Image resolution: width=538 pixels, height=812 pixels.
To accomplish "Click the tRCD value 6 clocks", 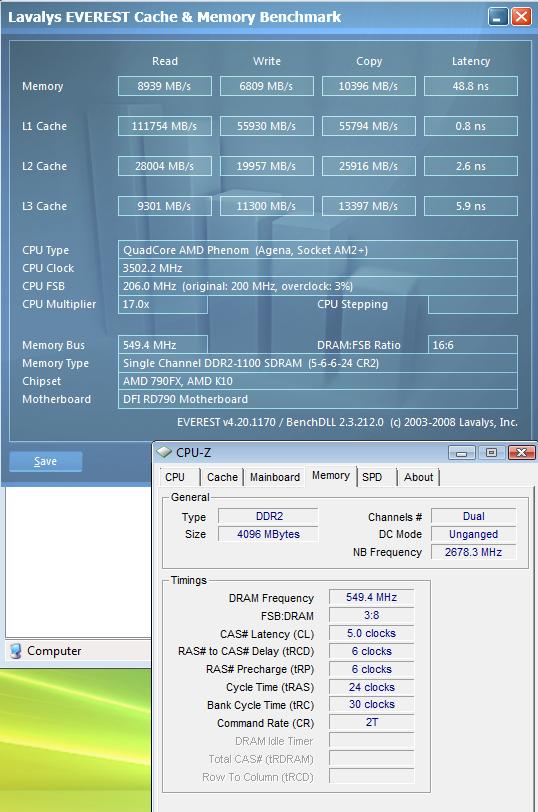I will coord(372,651).
